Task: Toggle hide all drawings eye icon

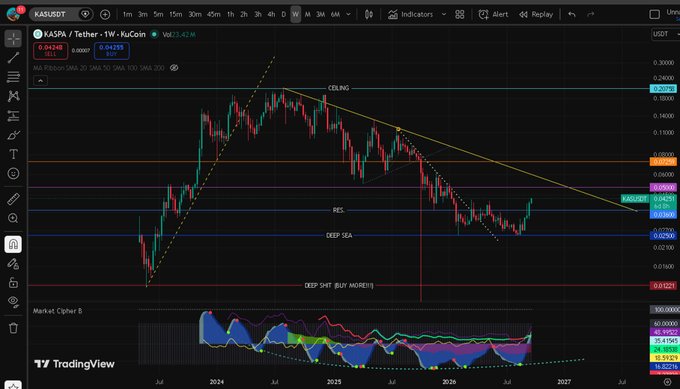Action: point(13,302)
